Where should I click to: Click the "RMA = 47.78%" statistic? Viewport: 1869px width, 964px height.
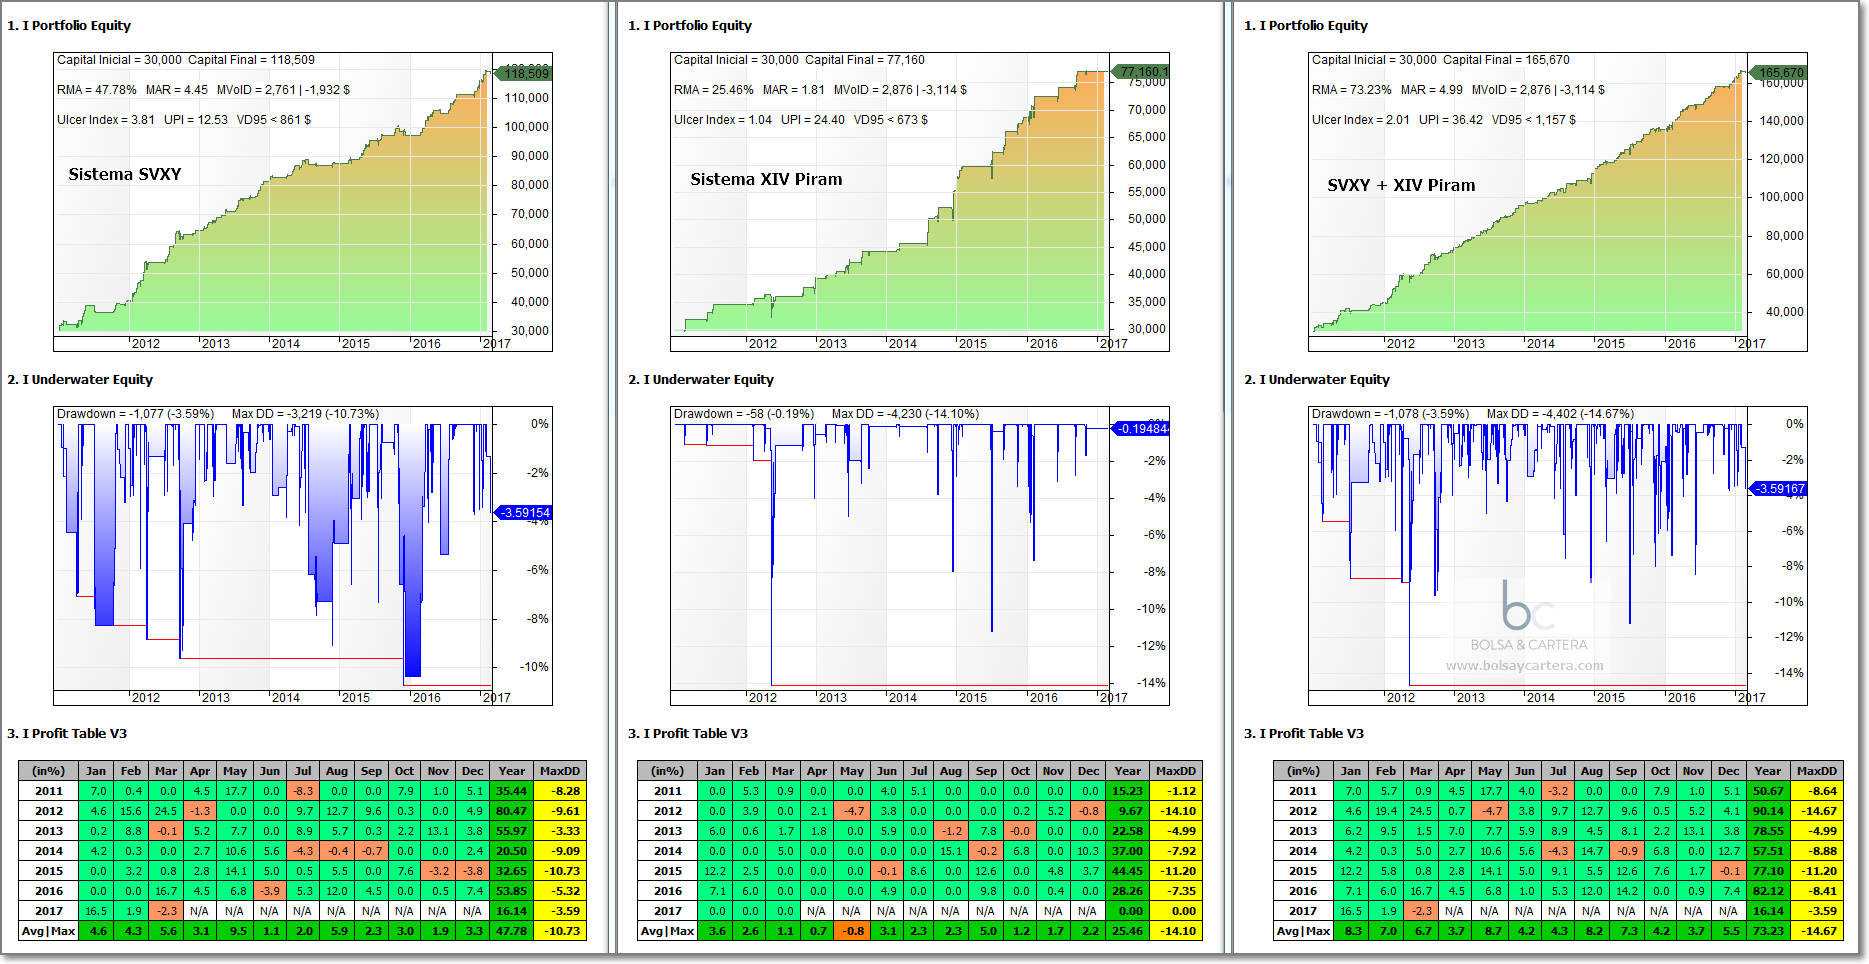point(97,90)
